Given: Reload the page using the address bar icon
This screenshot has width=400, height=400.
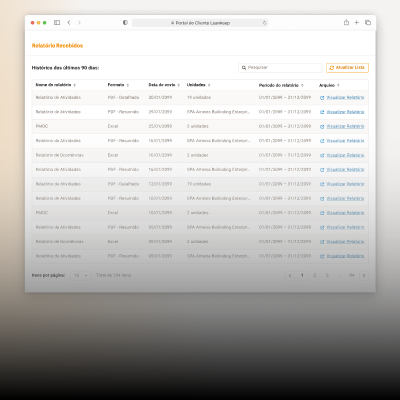Looking at the screenshot, I should (x=265, y=23).
